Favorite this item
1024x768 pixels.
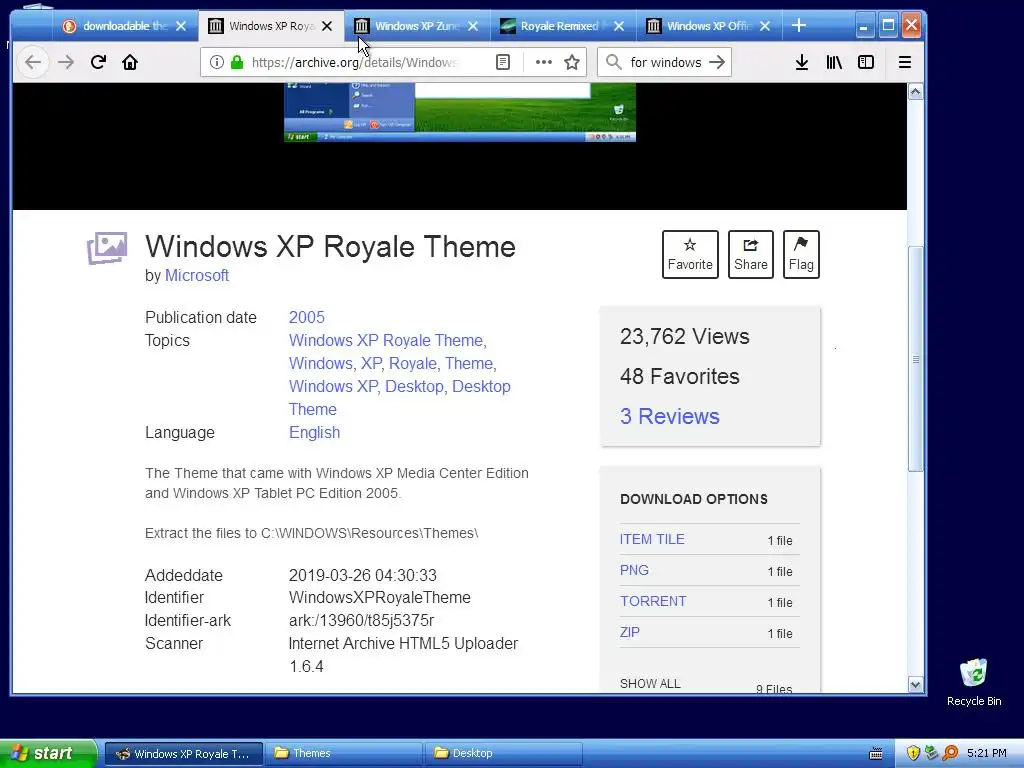[x=690, y=254]
